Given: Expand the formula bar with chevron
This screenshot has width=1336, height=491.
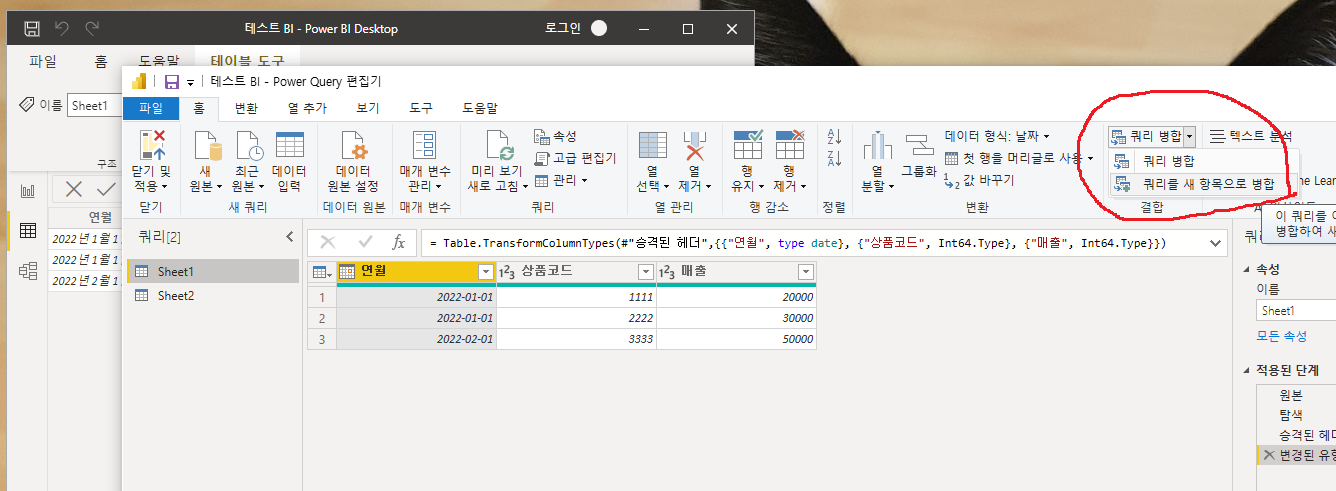Looking at the screenshot, I should coord(1216,242).
